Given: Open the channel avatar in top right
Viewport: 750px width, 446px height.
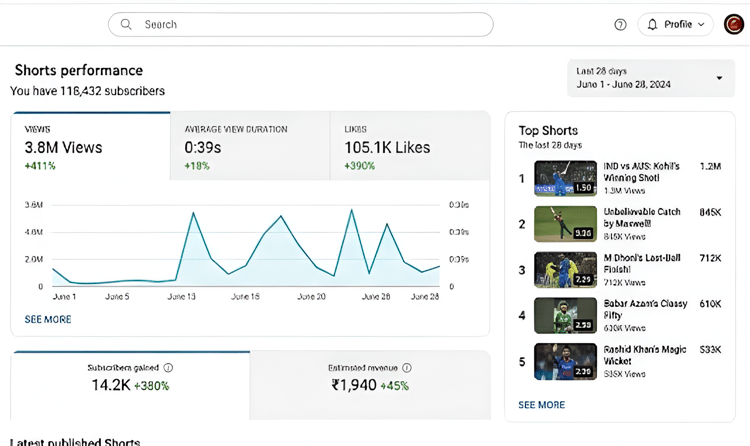Looking at the screenshot, I should (x=733, y=24).
